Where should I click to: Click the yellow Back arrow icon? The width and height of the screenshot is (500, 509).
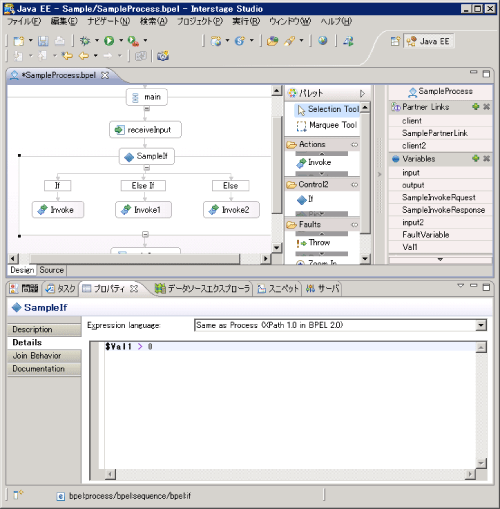pos(83,56)
